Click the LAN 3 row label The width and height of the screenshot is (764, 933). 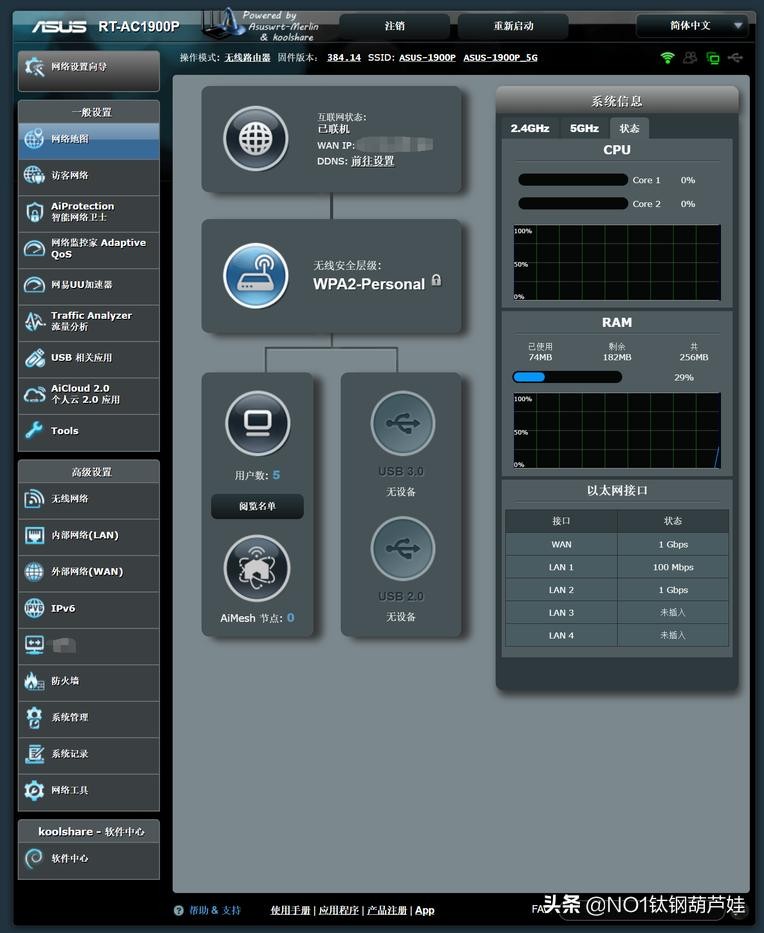click(x=561, y=613)
